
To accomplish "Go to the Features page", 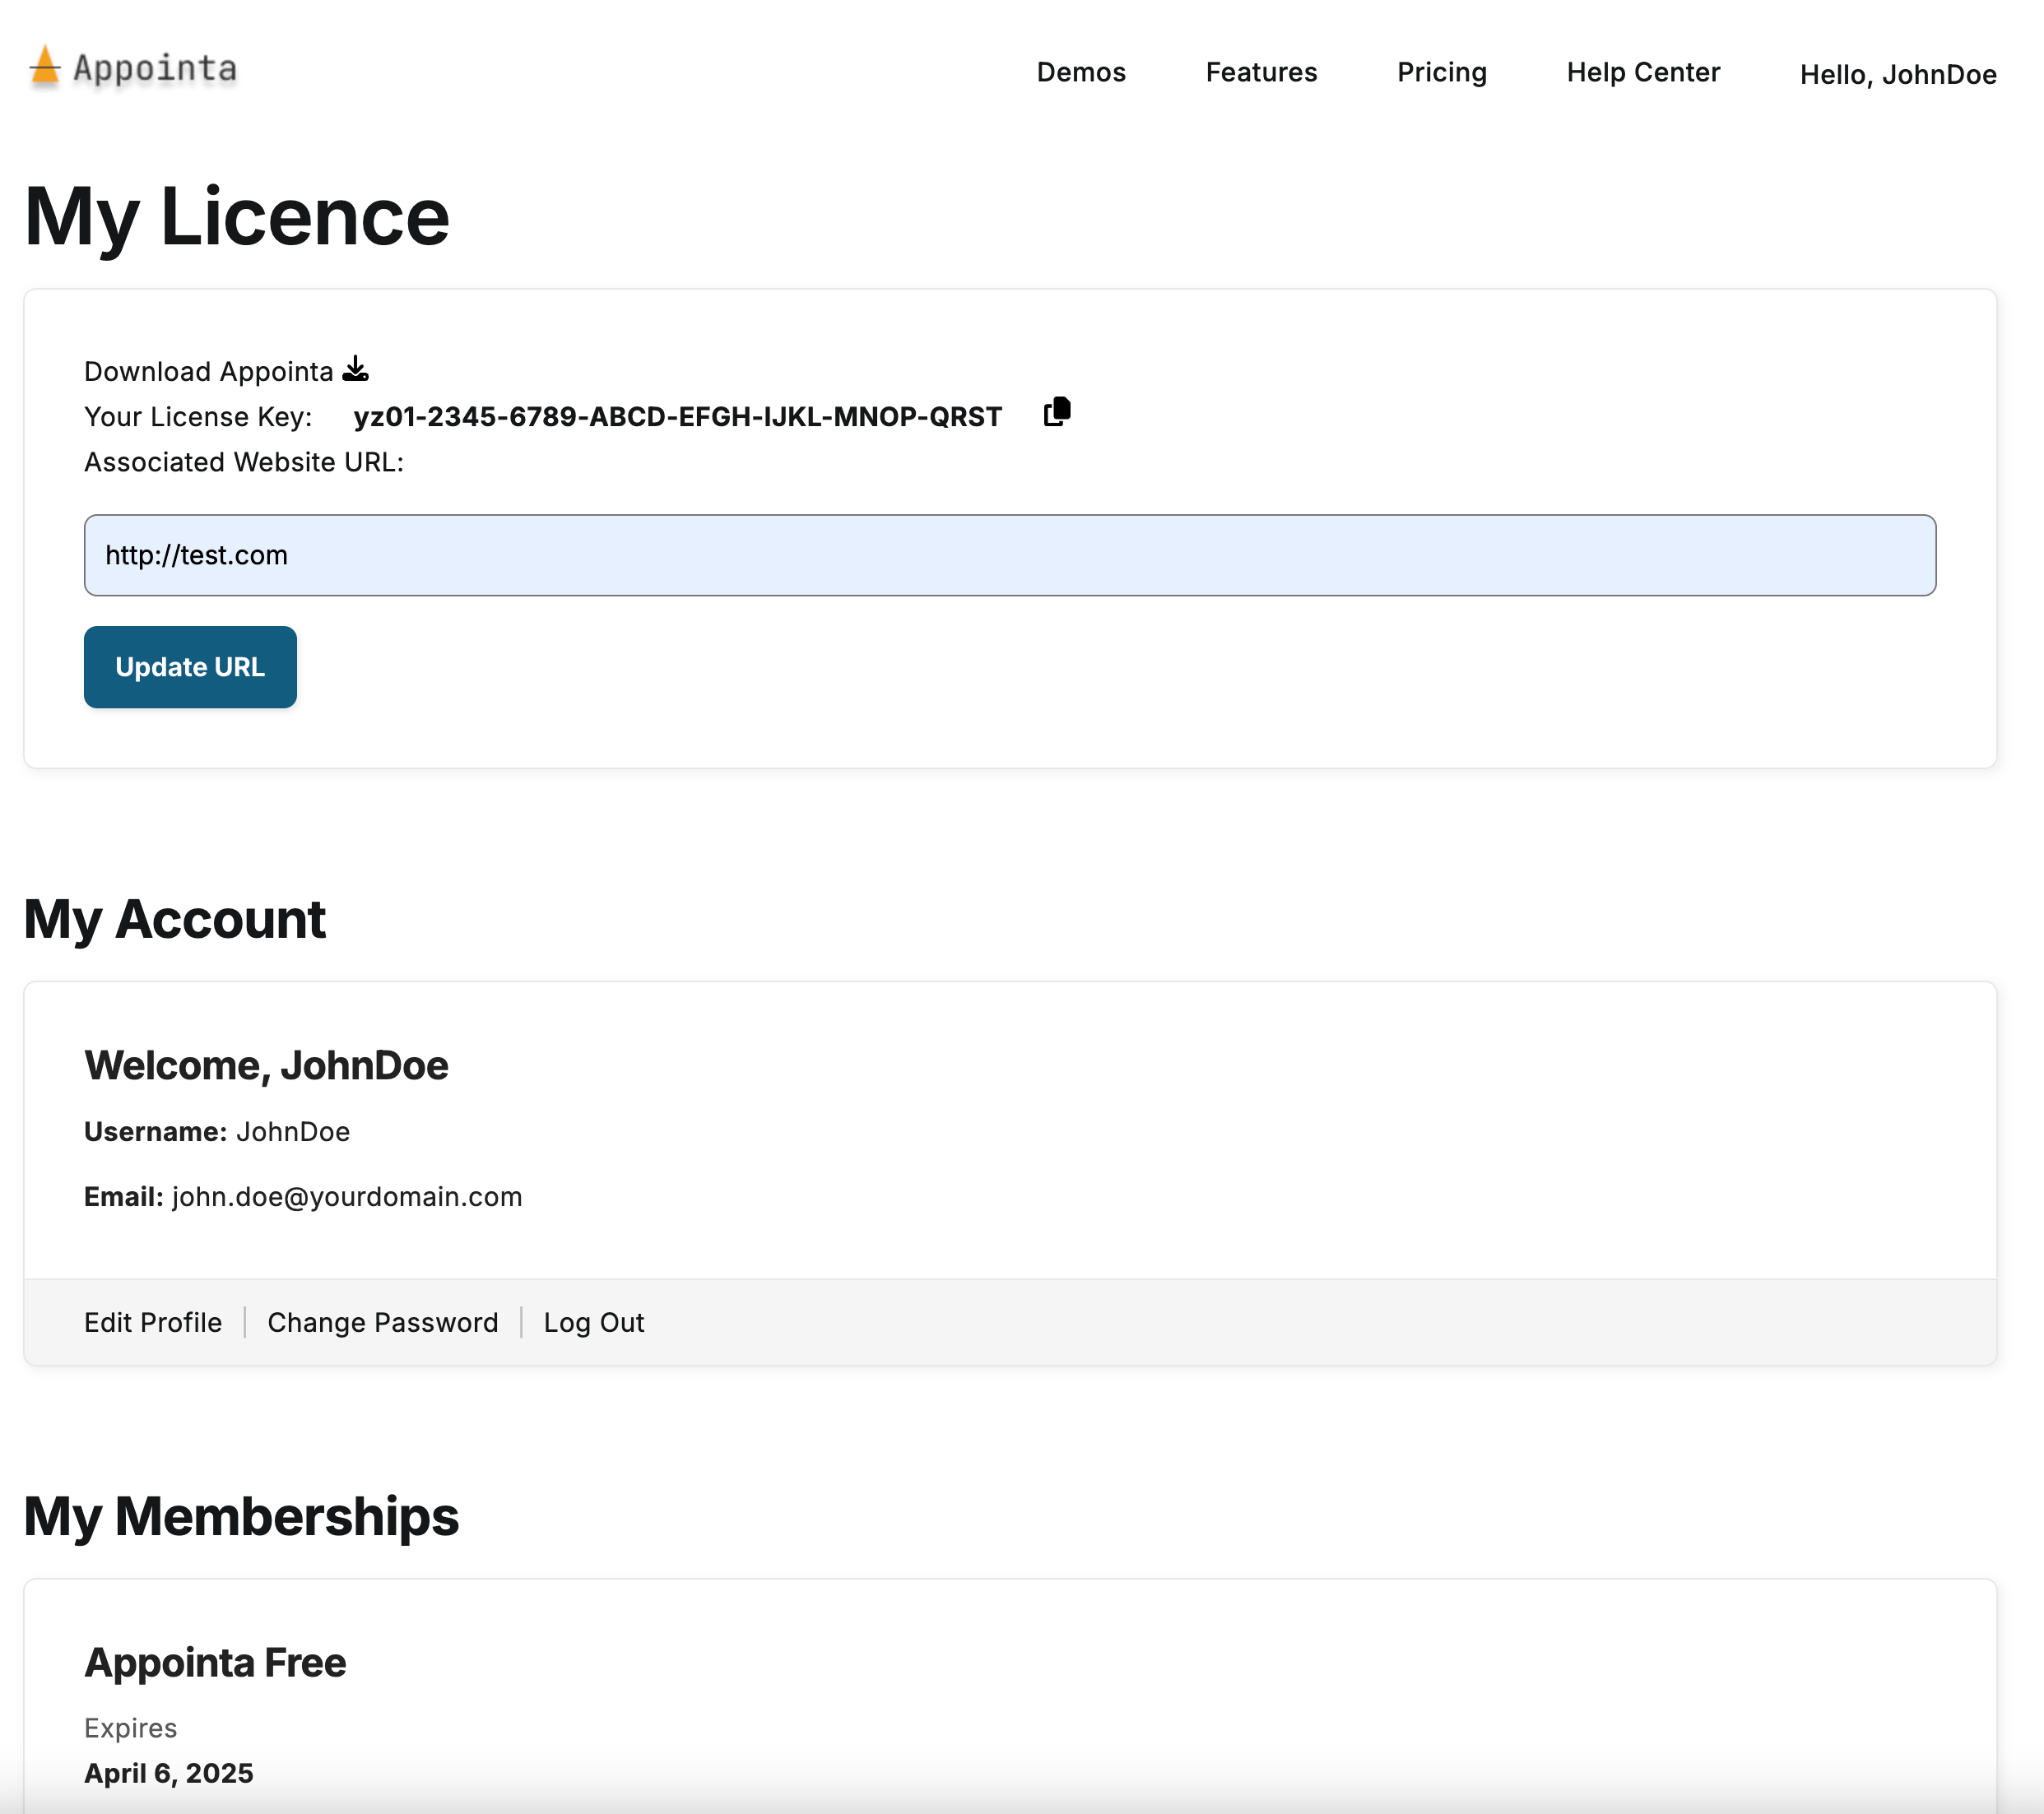I will click(1261, 72).
